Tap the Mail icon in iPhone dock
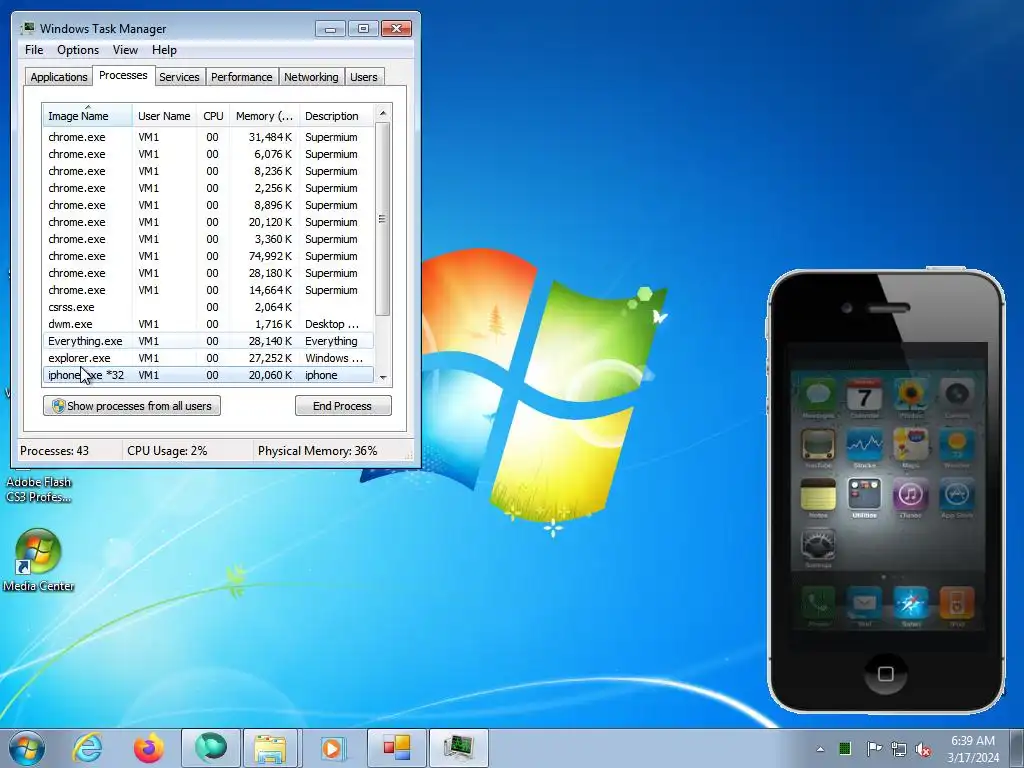Screen dimensions: 1024x768 (865, 603)
